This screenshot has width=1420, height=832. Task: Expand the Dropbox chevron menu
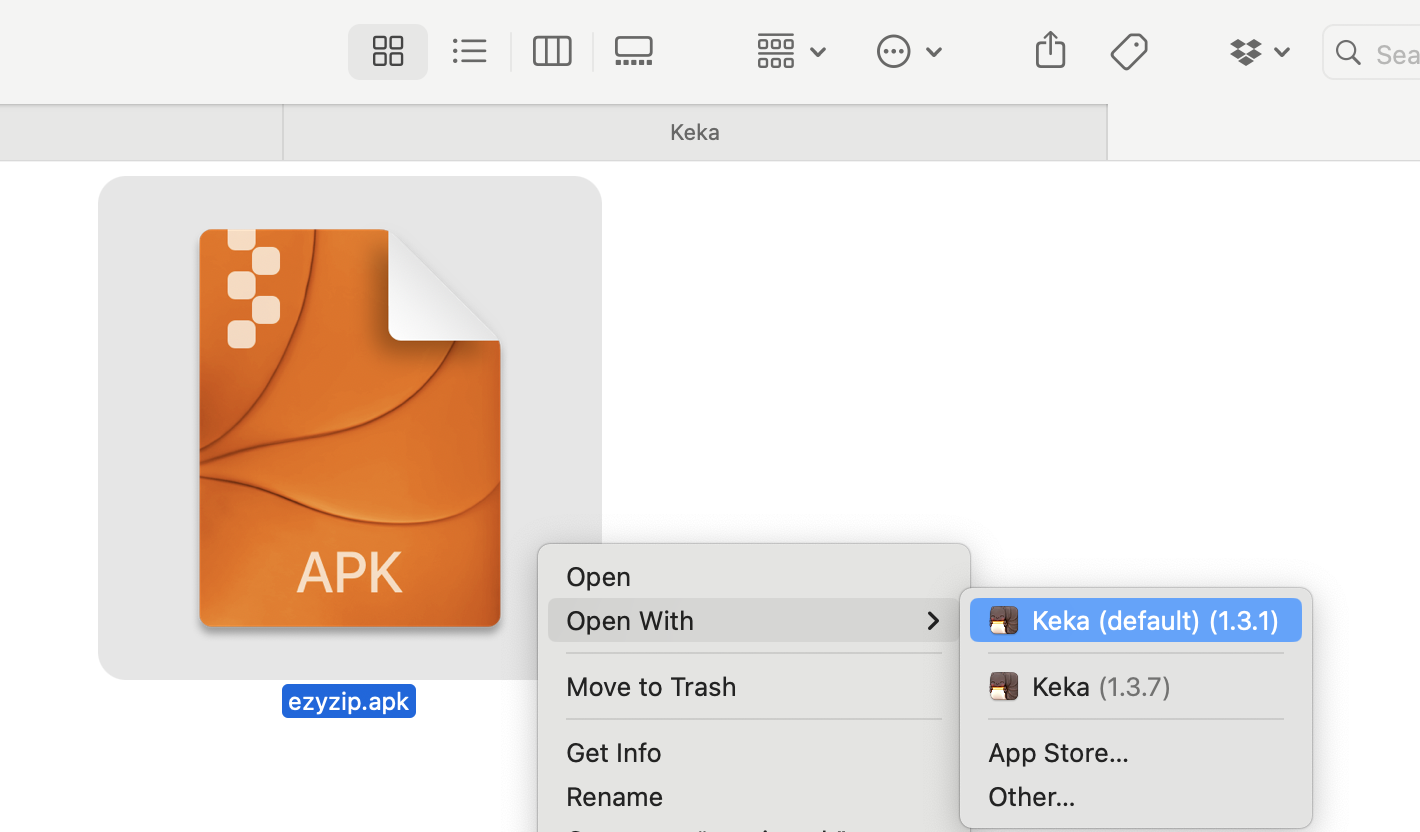[1281, 51]
